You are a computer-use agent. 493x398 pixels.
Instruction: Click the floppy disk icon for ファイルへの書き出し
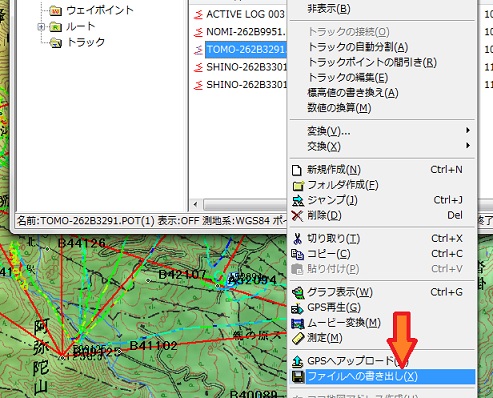click(x=298, y=377)
